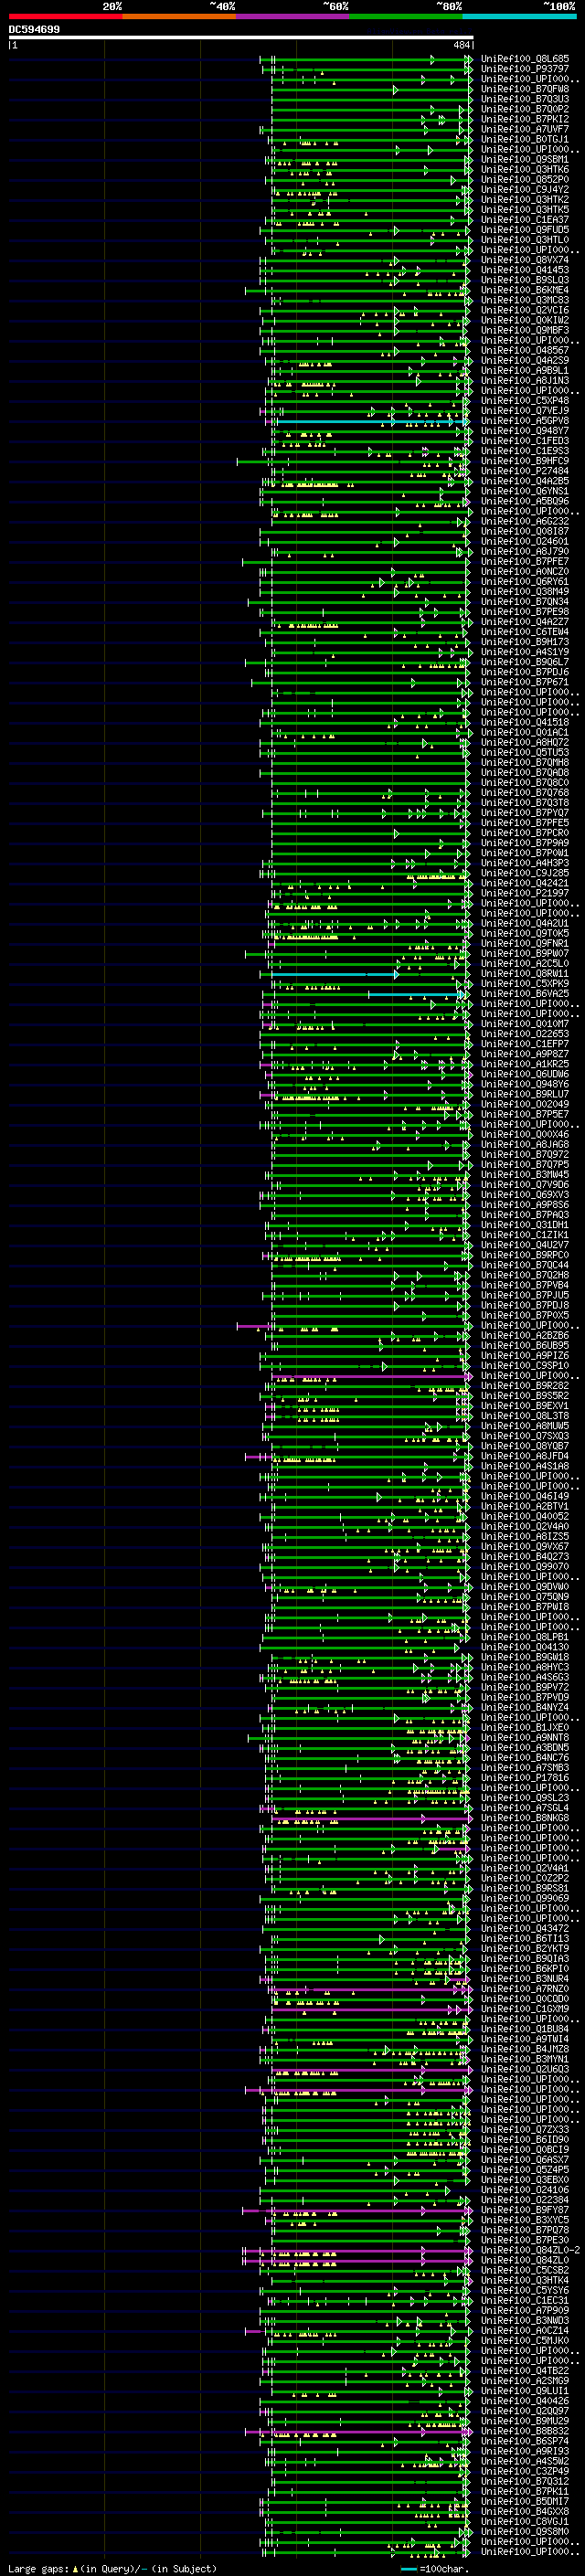585x2576 pixels.
Task: Select subject label UniRef100_Q3HTK6
Action: tap(525, 170)
